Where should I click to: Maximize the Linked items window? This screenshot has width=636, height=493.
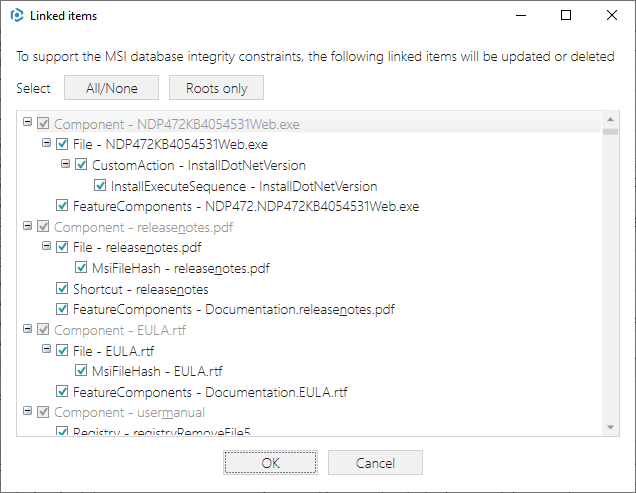pos(566,15)
